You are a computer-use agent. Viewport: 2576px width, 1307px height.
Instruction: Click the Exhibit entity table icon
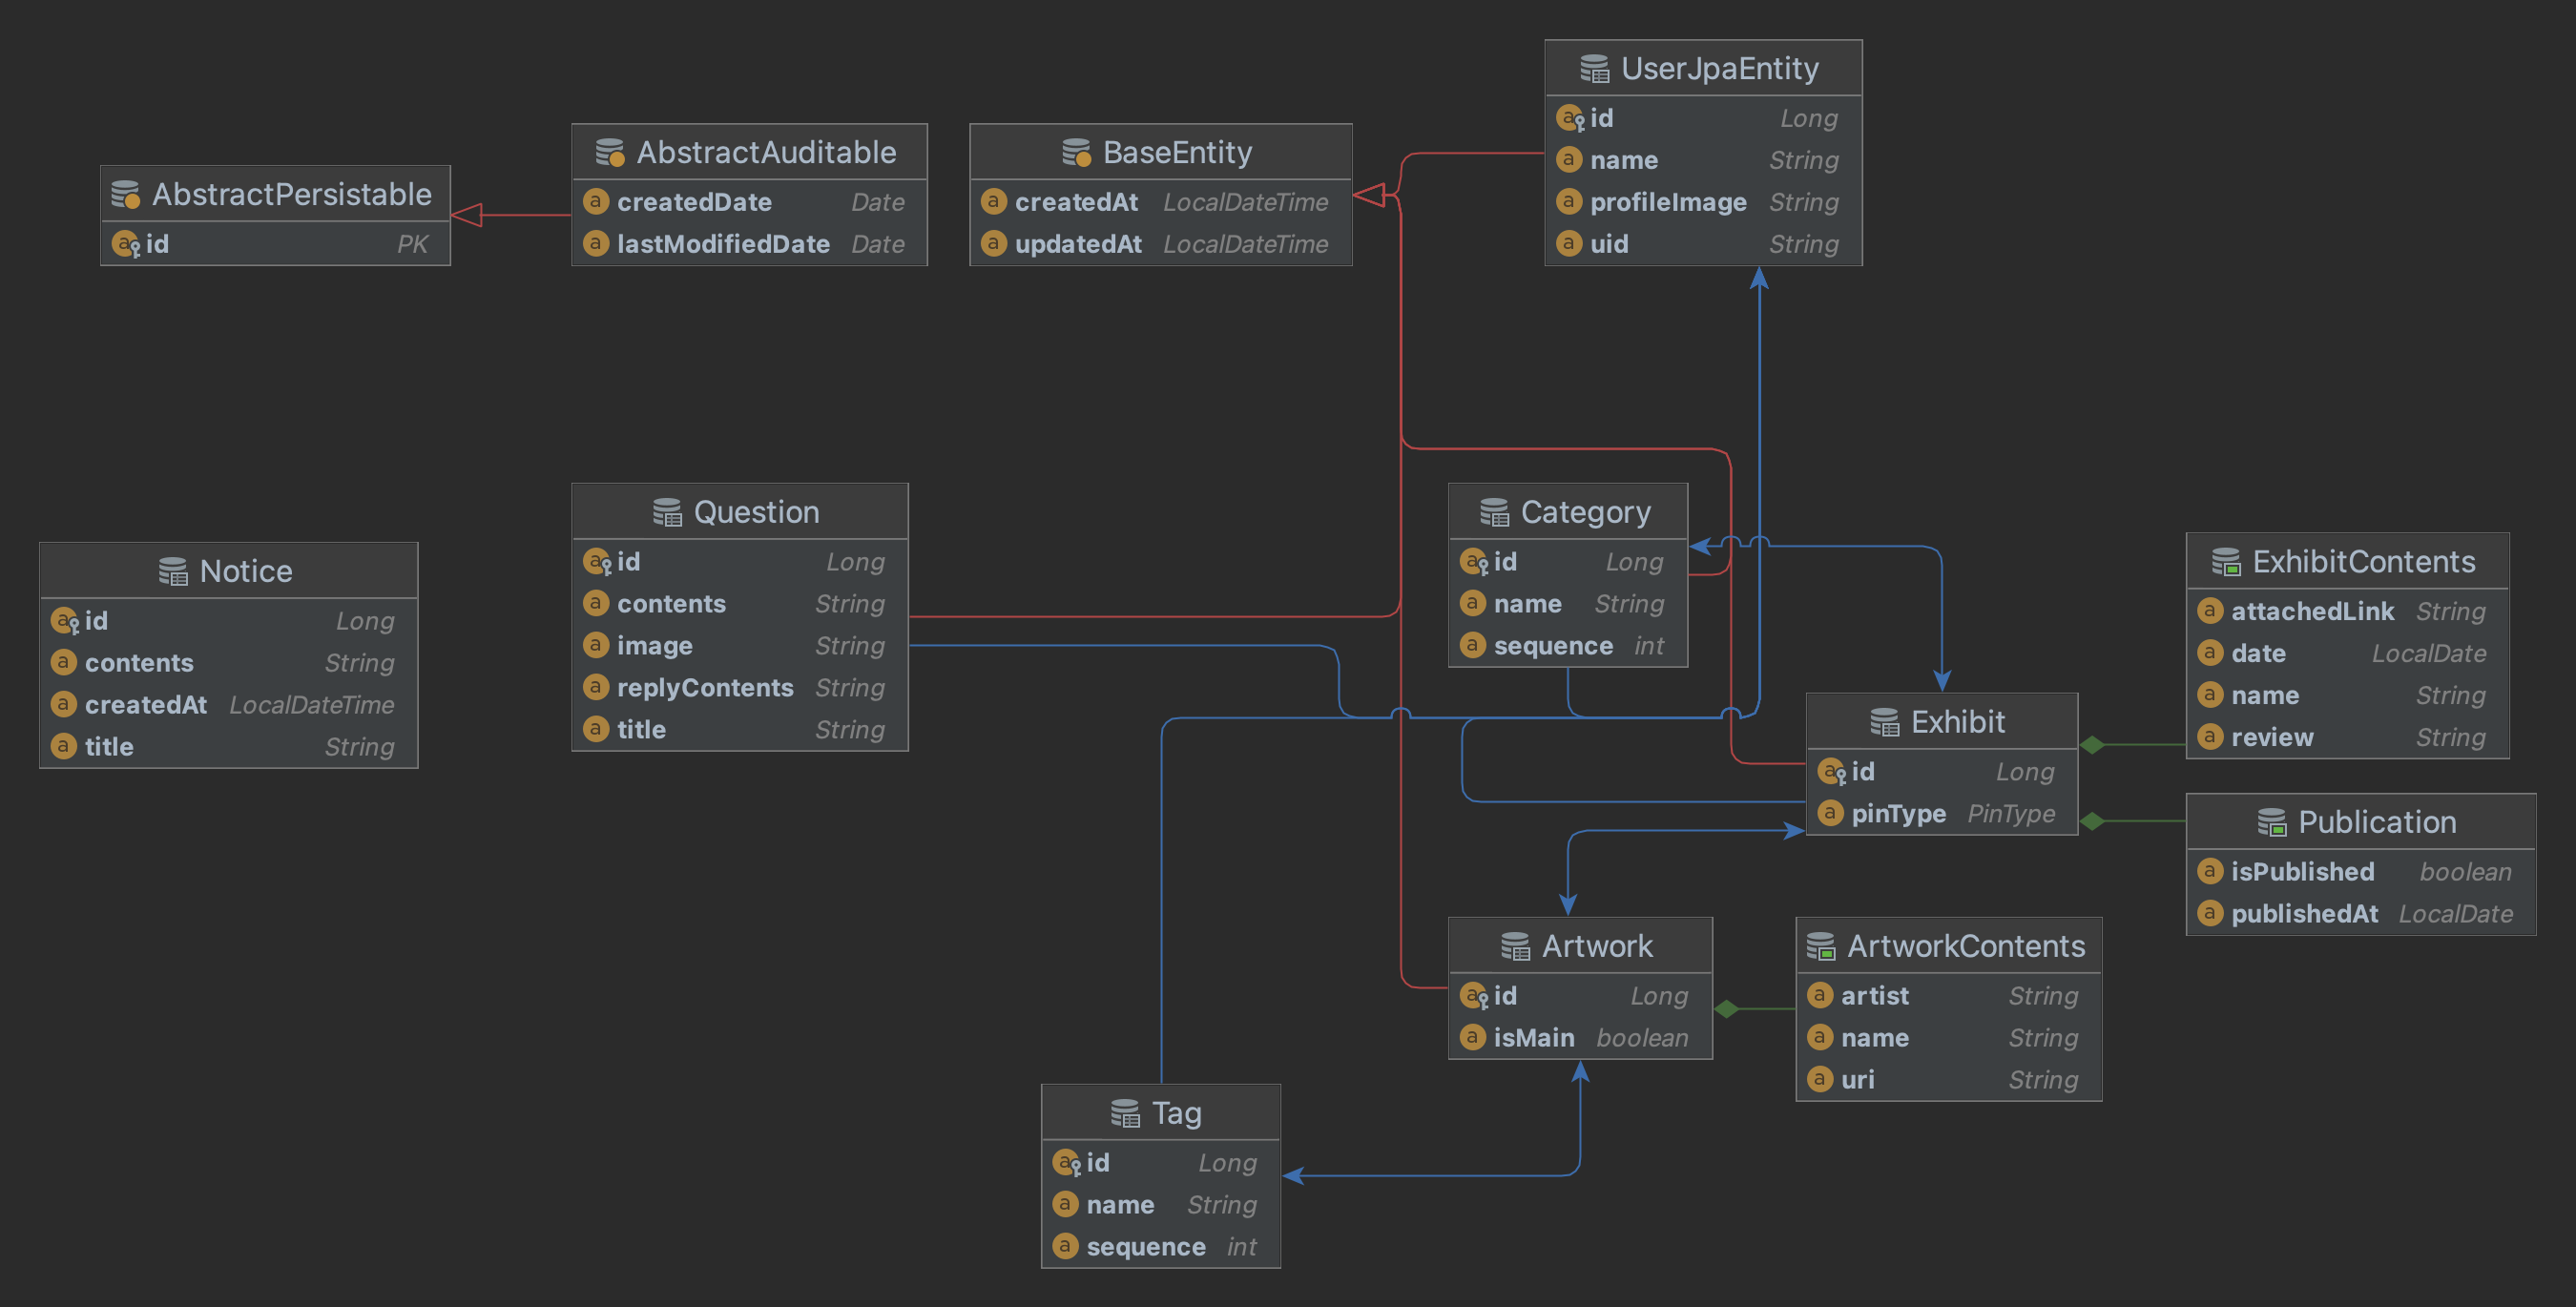(x=1884, y=721)
